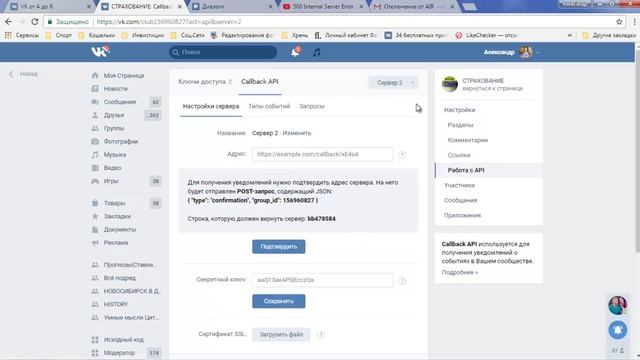
Task: Open Разделы in right menu
Action: click(460, 125)
